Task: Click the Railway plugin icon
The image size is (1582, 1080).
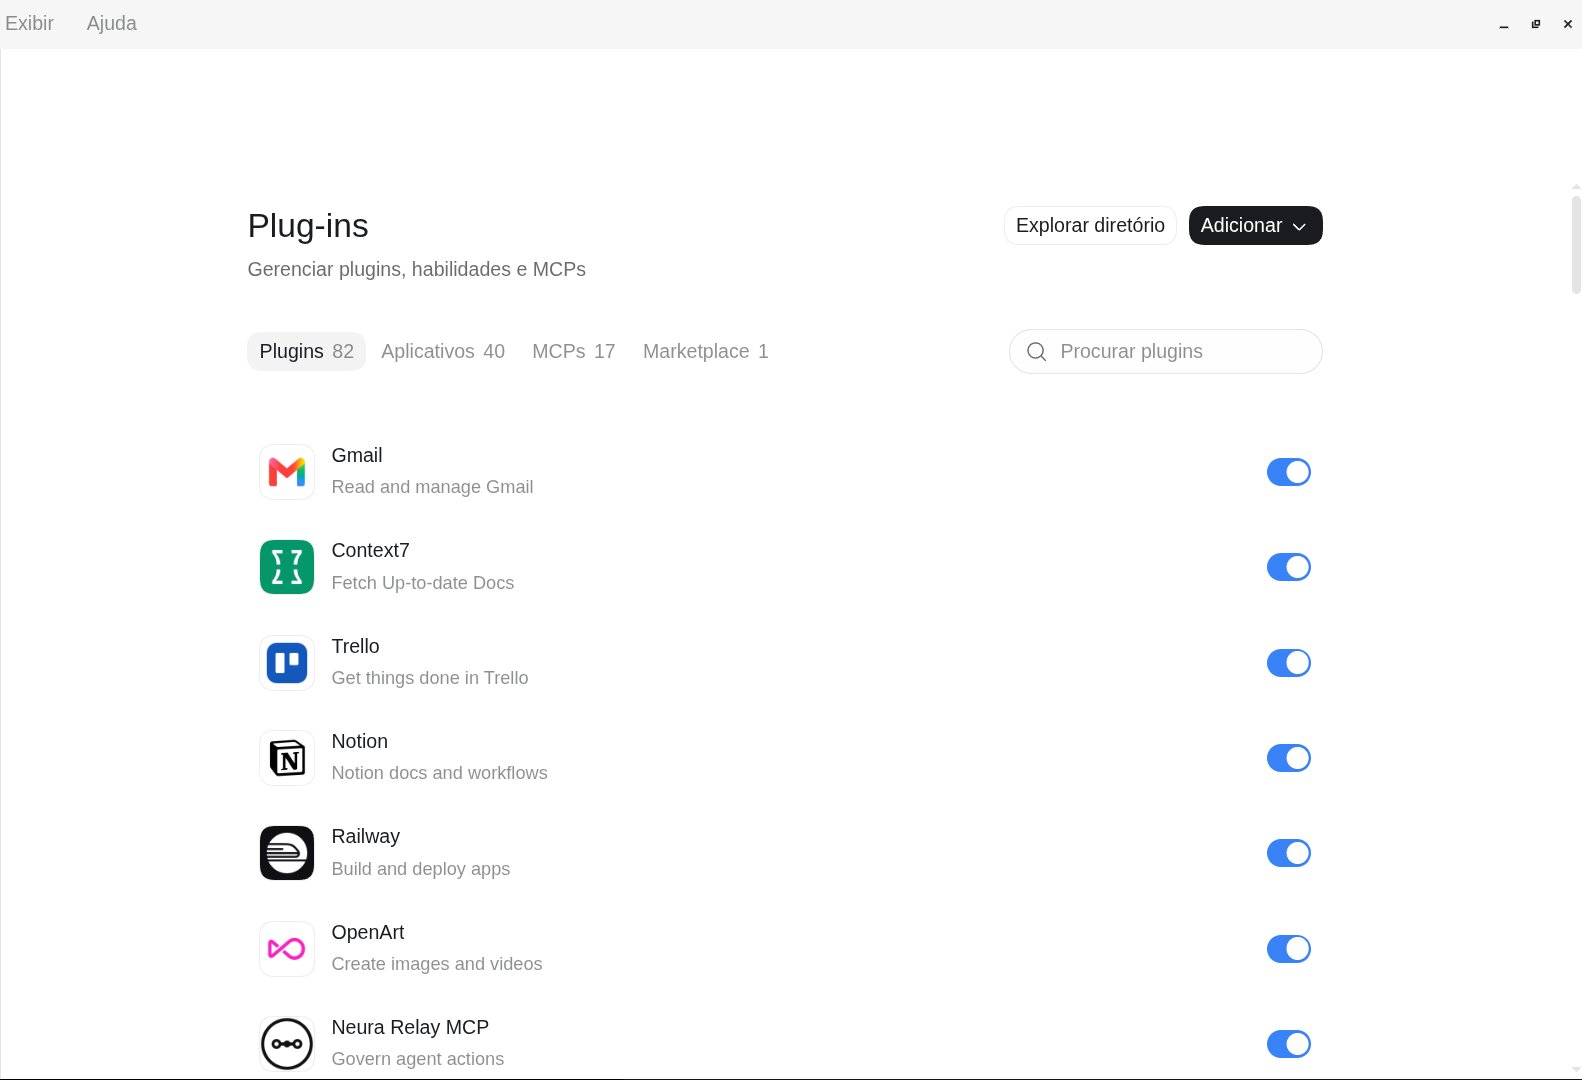Action: [287, 853]
